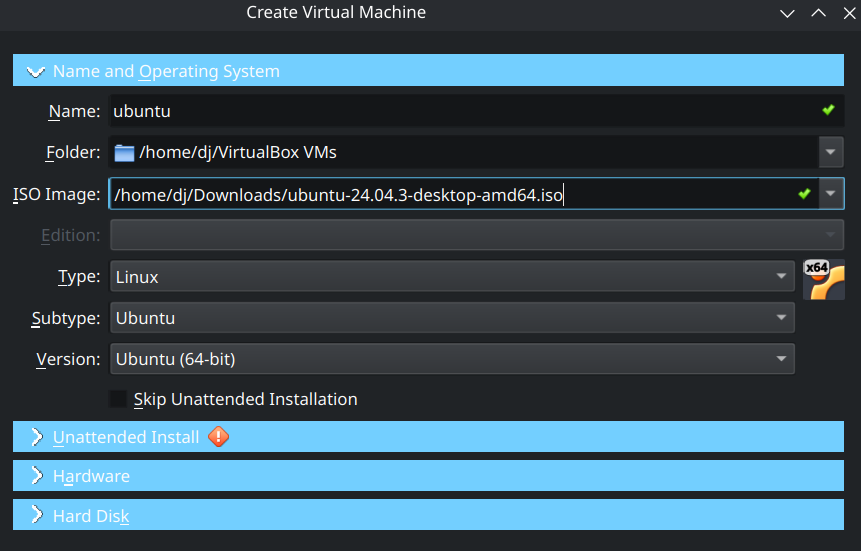Minimize the window with the down chevron
This screenshot has width=861, height=551.
[787, 13]
